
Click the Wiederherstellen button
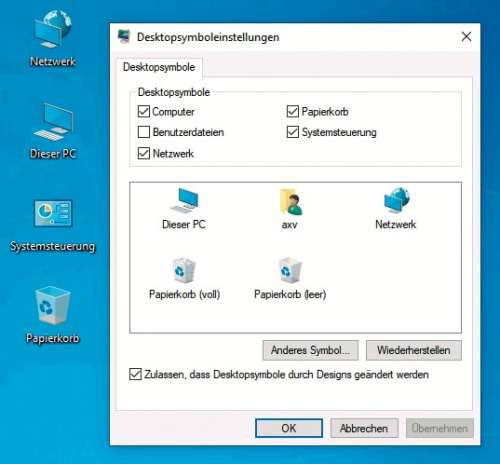coord(414,350)
